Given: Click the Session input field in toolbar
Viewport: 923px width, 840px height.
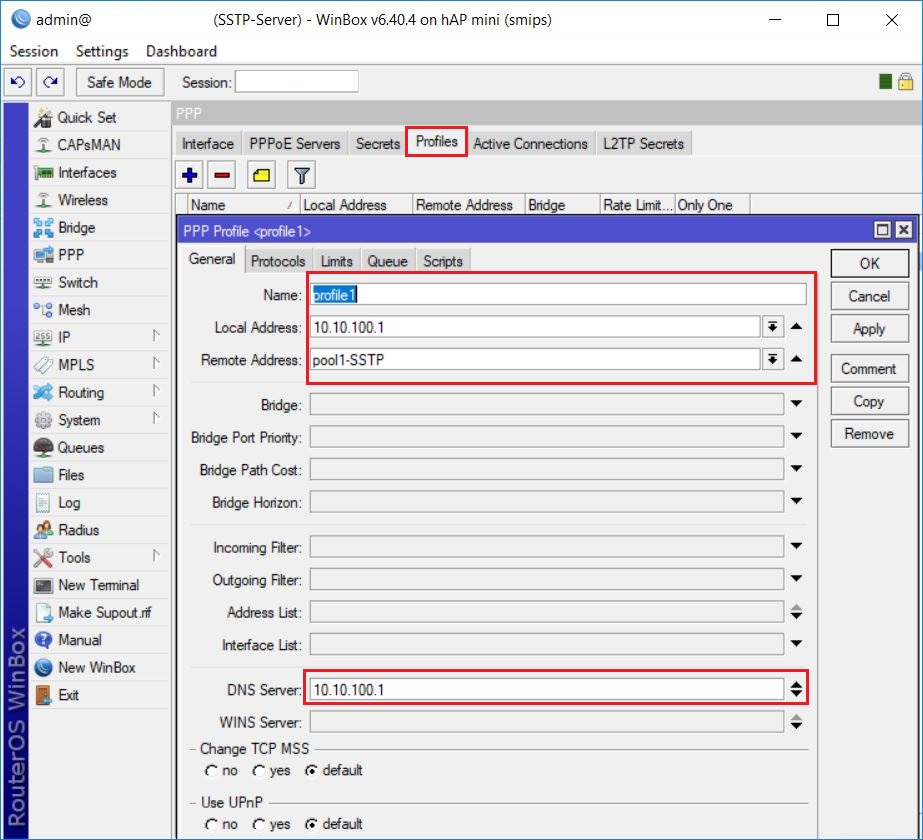Looking at the screenshot, I should pyautogui.click(x=297, y=82).
